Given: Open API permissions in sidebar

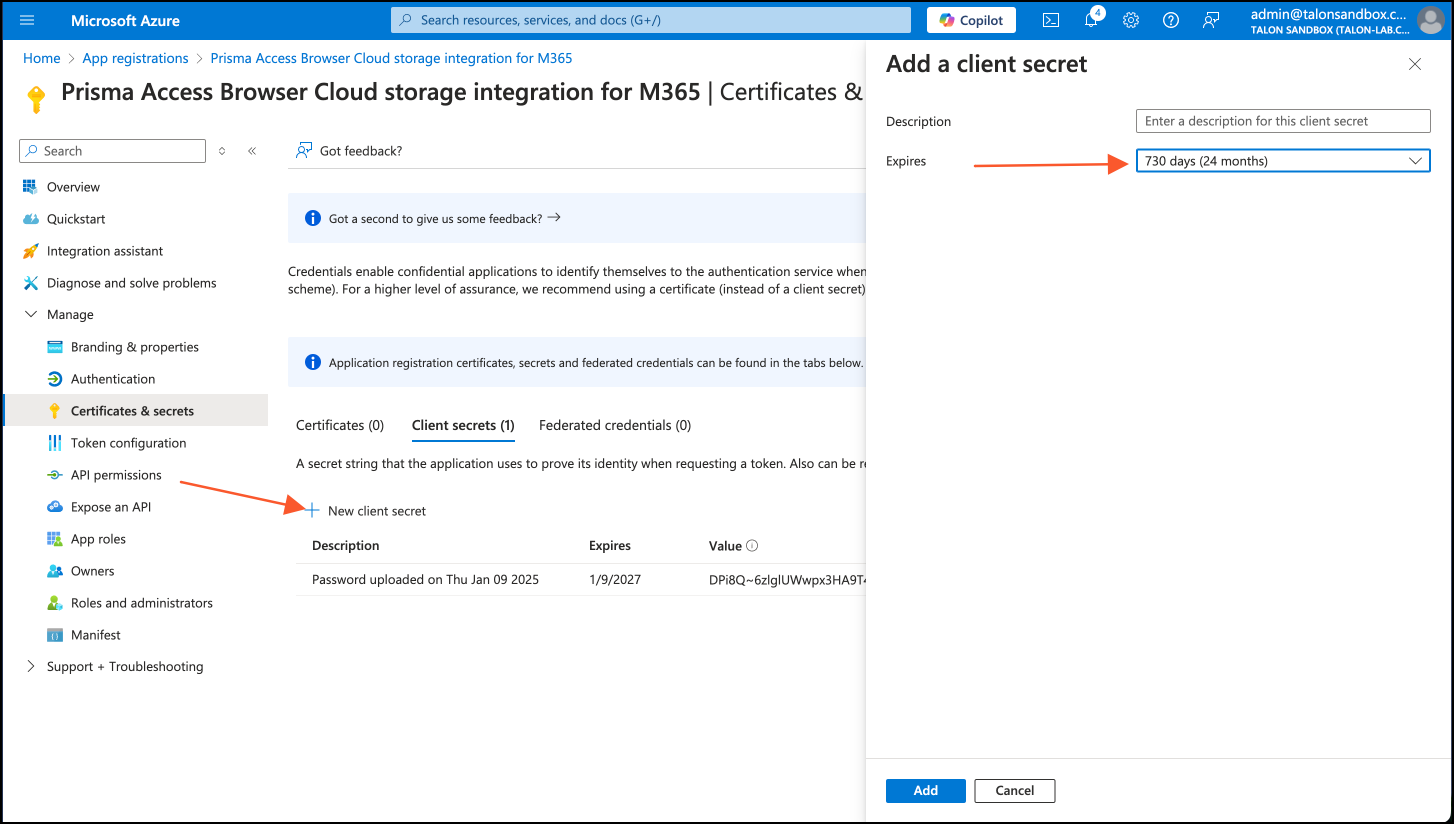Looking at the screenshot, I should click(116, 475).
